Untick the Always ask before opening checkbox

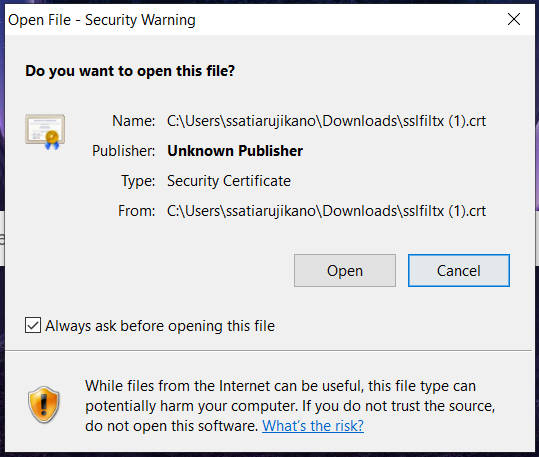click(x=33, y=325)
